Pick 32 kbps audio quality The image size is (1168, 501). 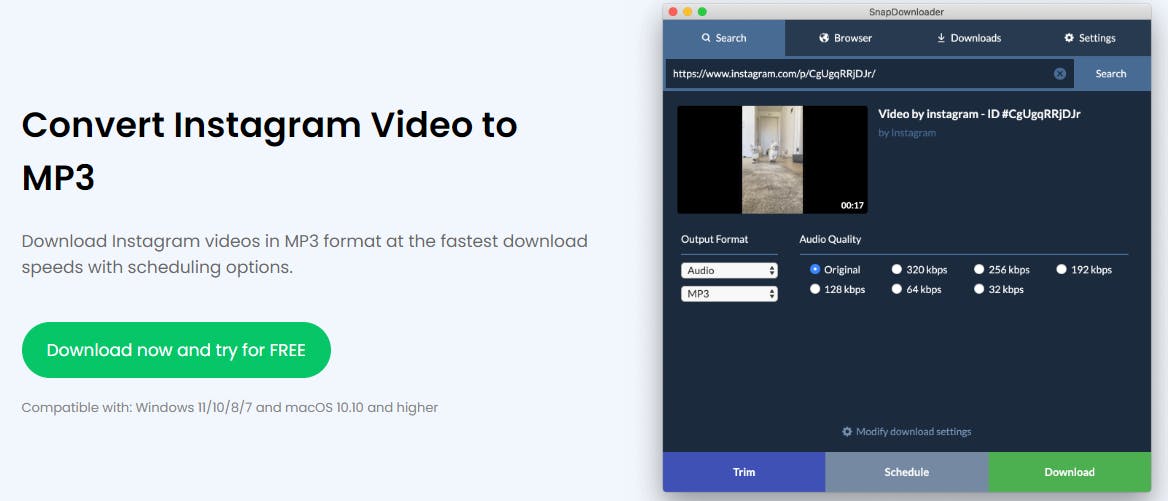point(980,289)
